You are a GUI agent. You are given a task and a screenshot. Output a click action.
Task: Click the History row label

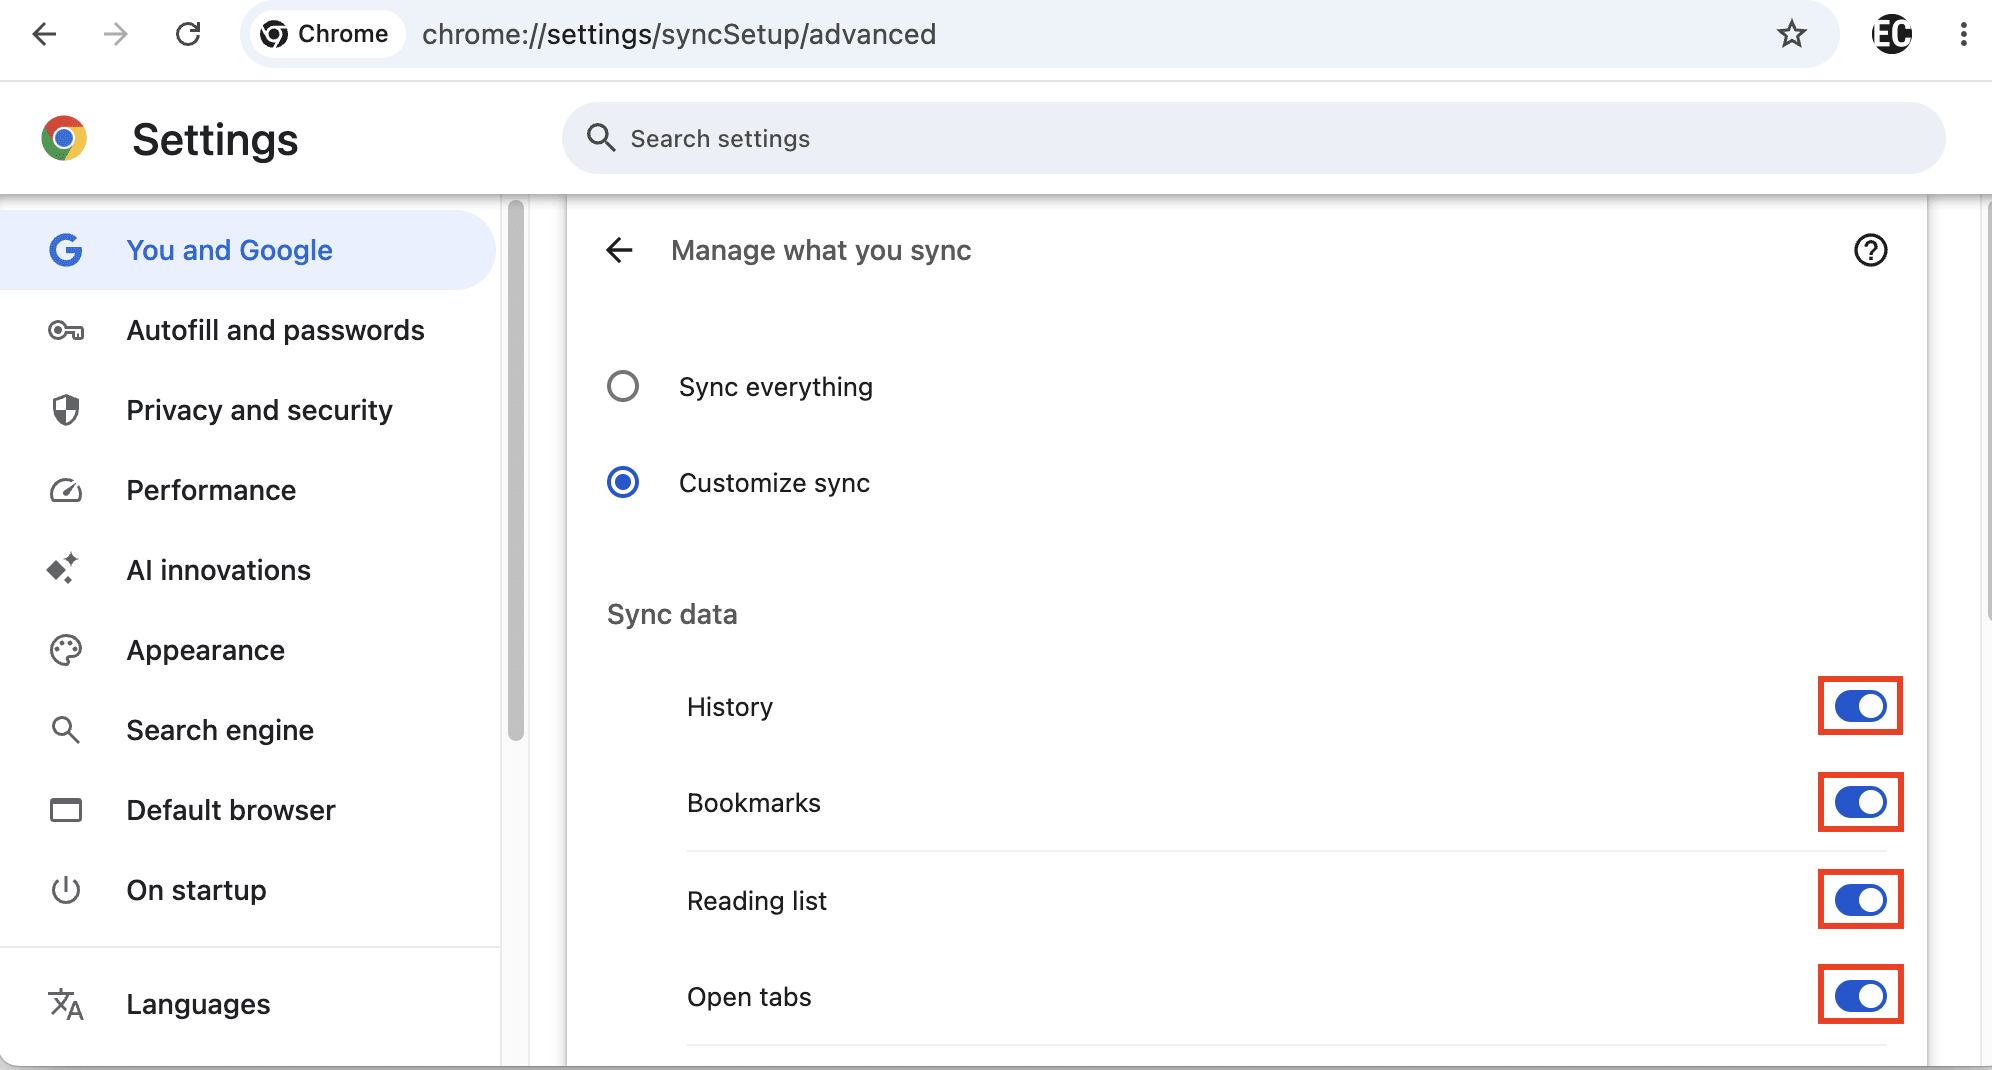click(730, 707)
